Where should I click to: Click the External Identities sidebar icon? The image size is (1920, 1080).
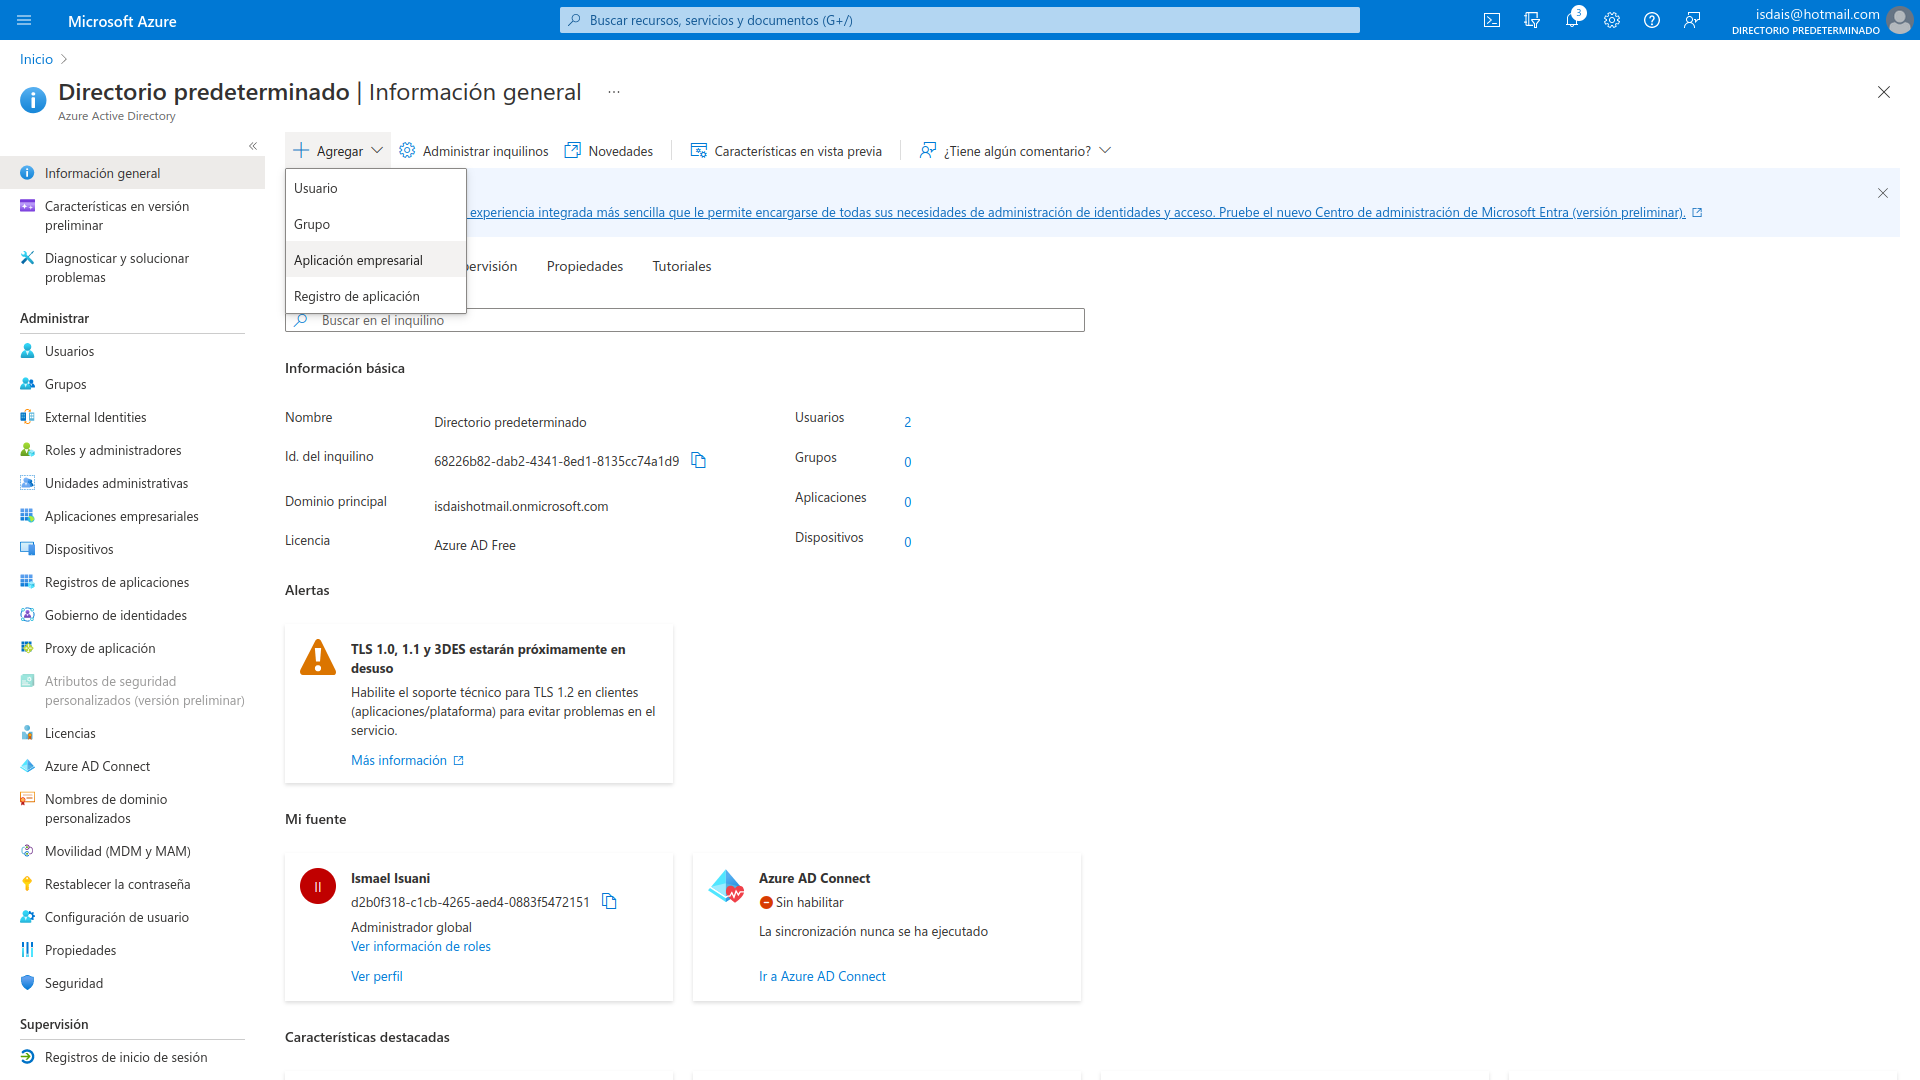(x=28, y=417)
